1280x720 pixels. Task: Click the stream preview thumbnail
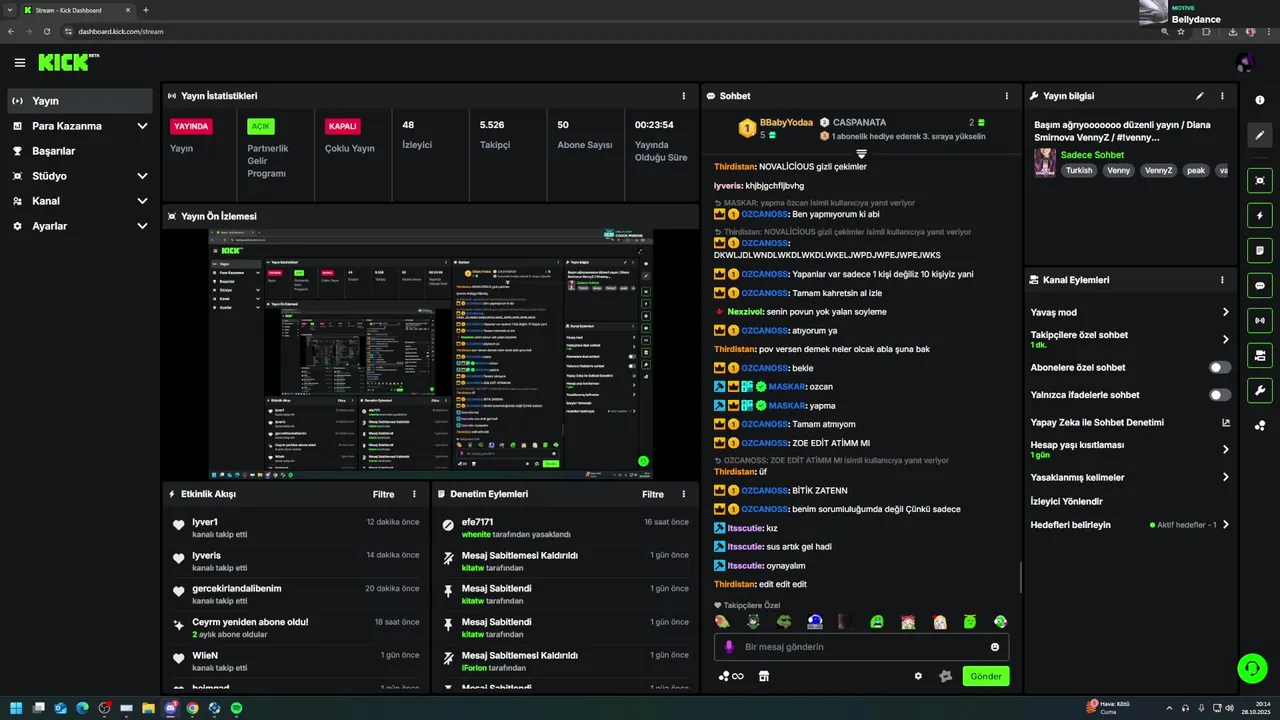pyautogui.click(x=431, y=354)
